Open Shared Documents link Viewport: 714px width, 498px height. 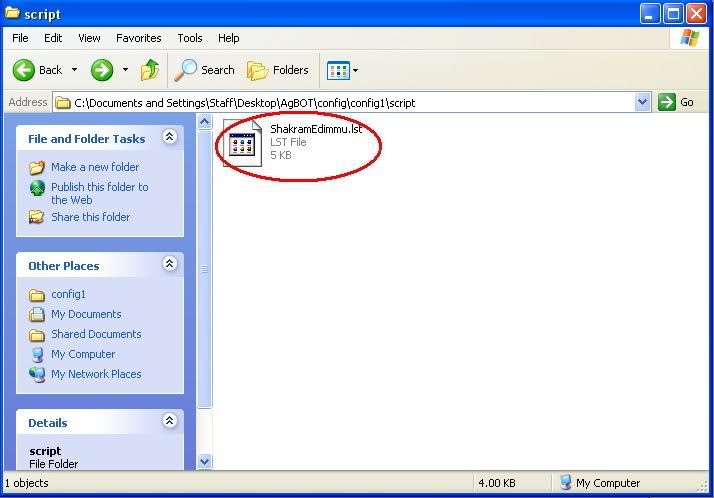click(96, 334)
